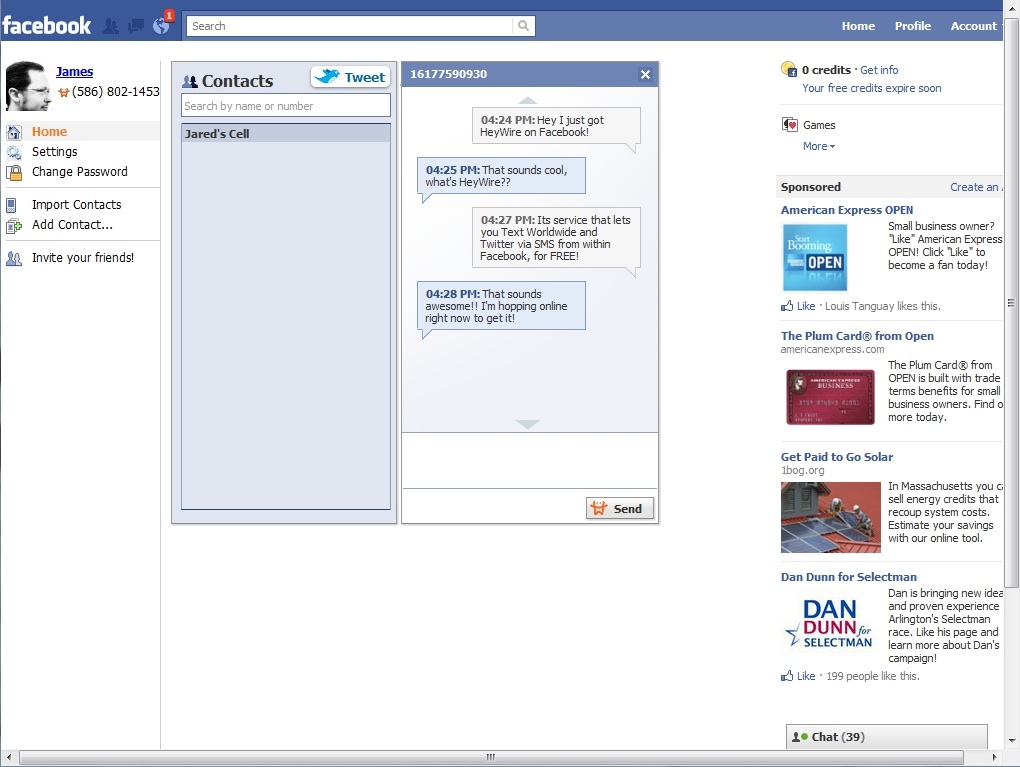Click the Create an ad link
The width and height of the screenshot is (1020, 767).
976,187
